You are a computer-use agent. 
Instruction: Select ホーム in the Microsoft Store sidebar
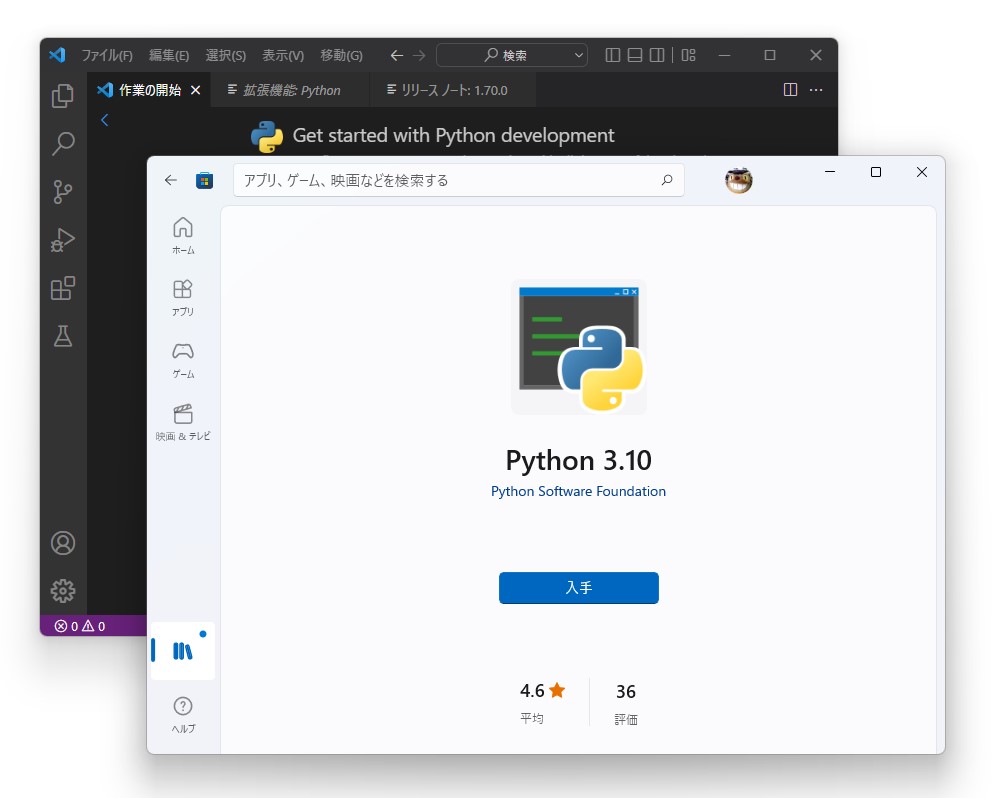point(182,234)
